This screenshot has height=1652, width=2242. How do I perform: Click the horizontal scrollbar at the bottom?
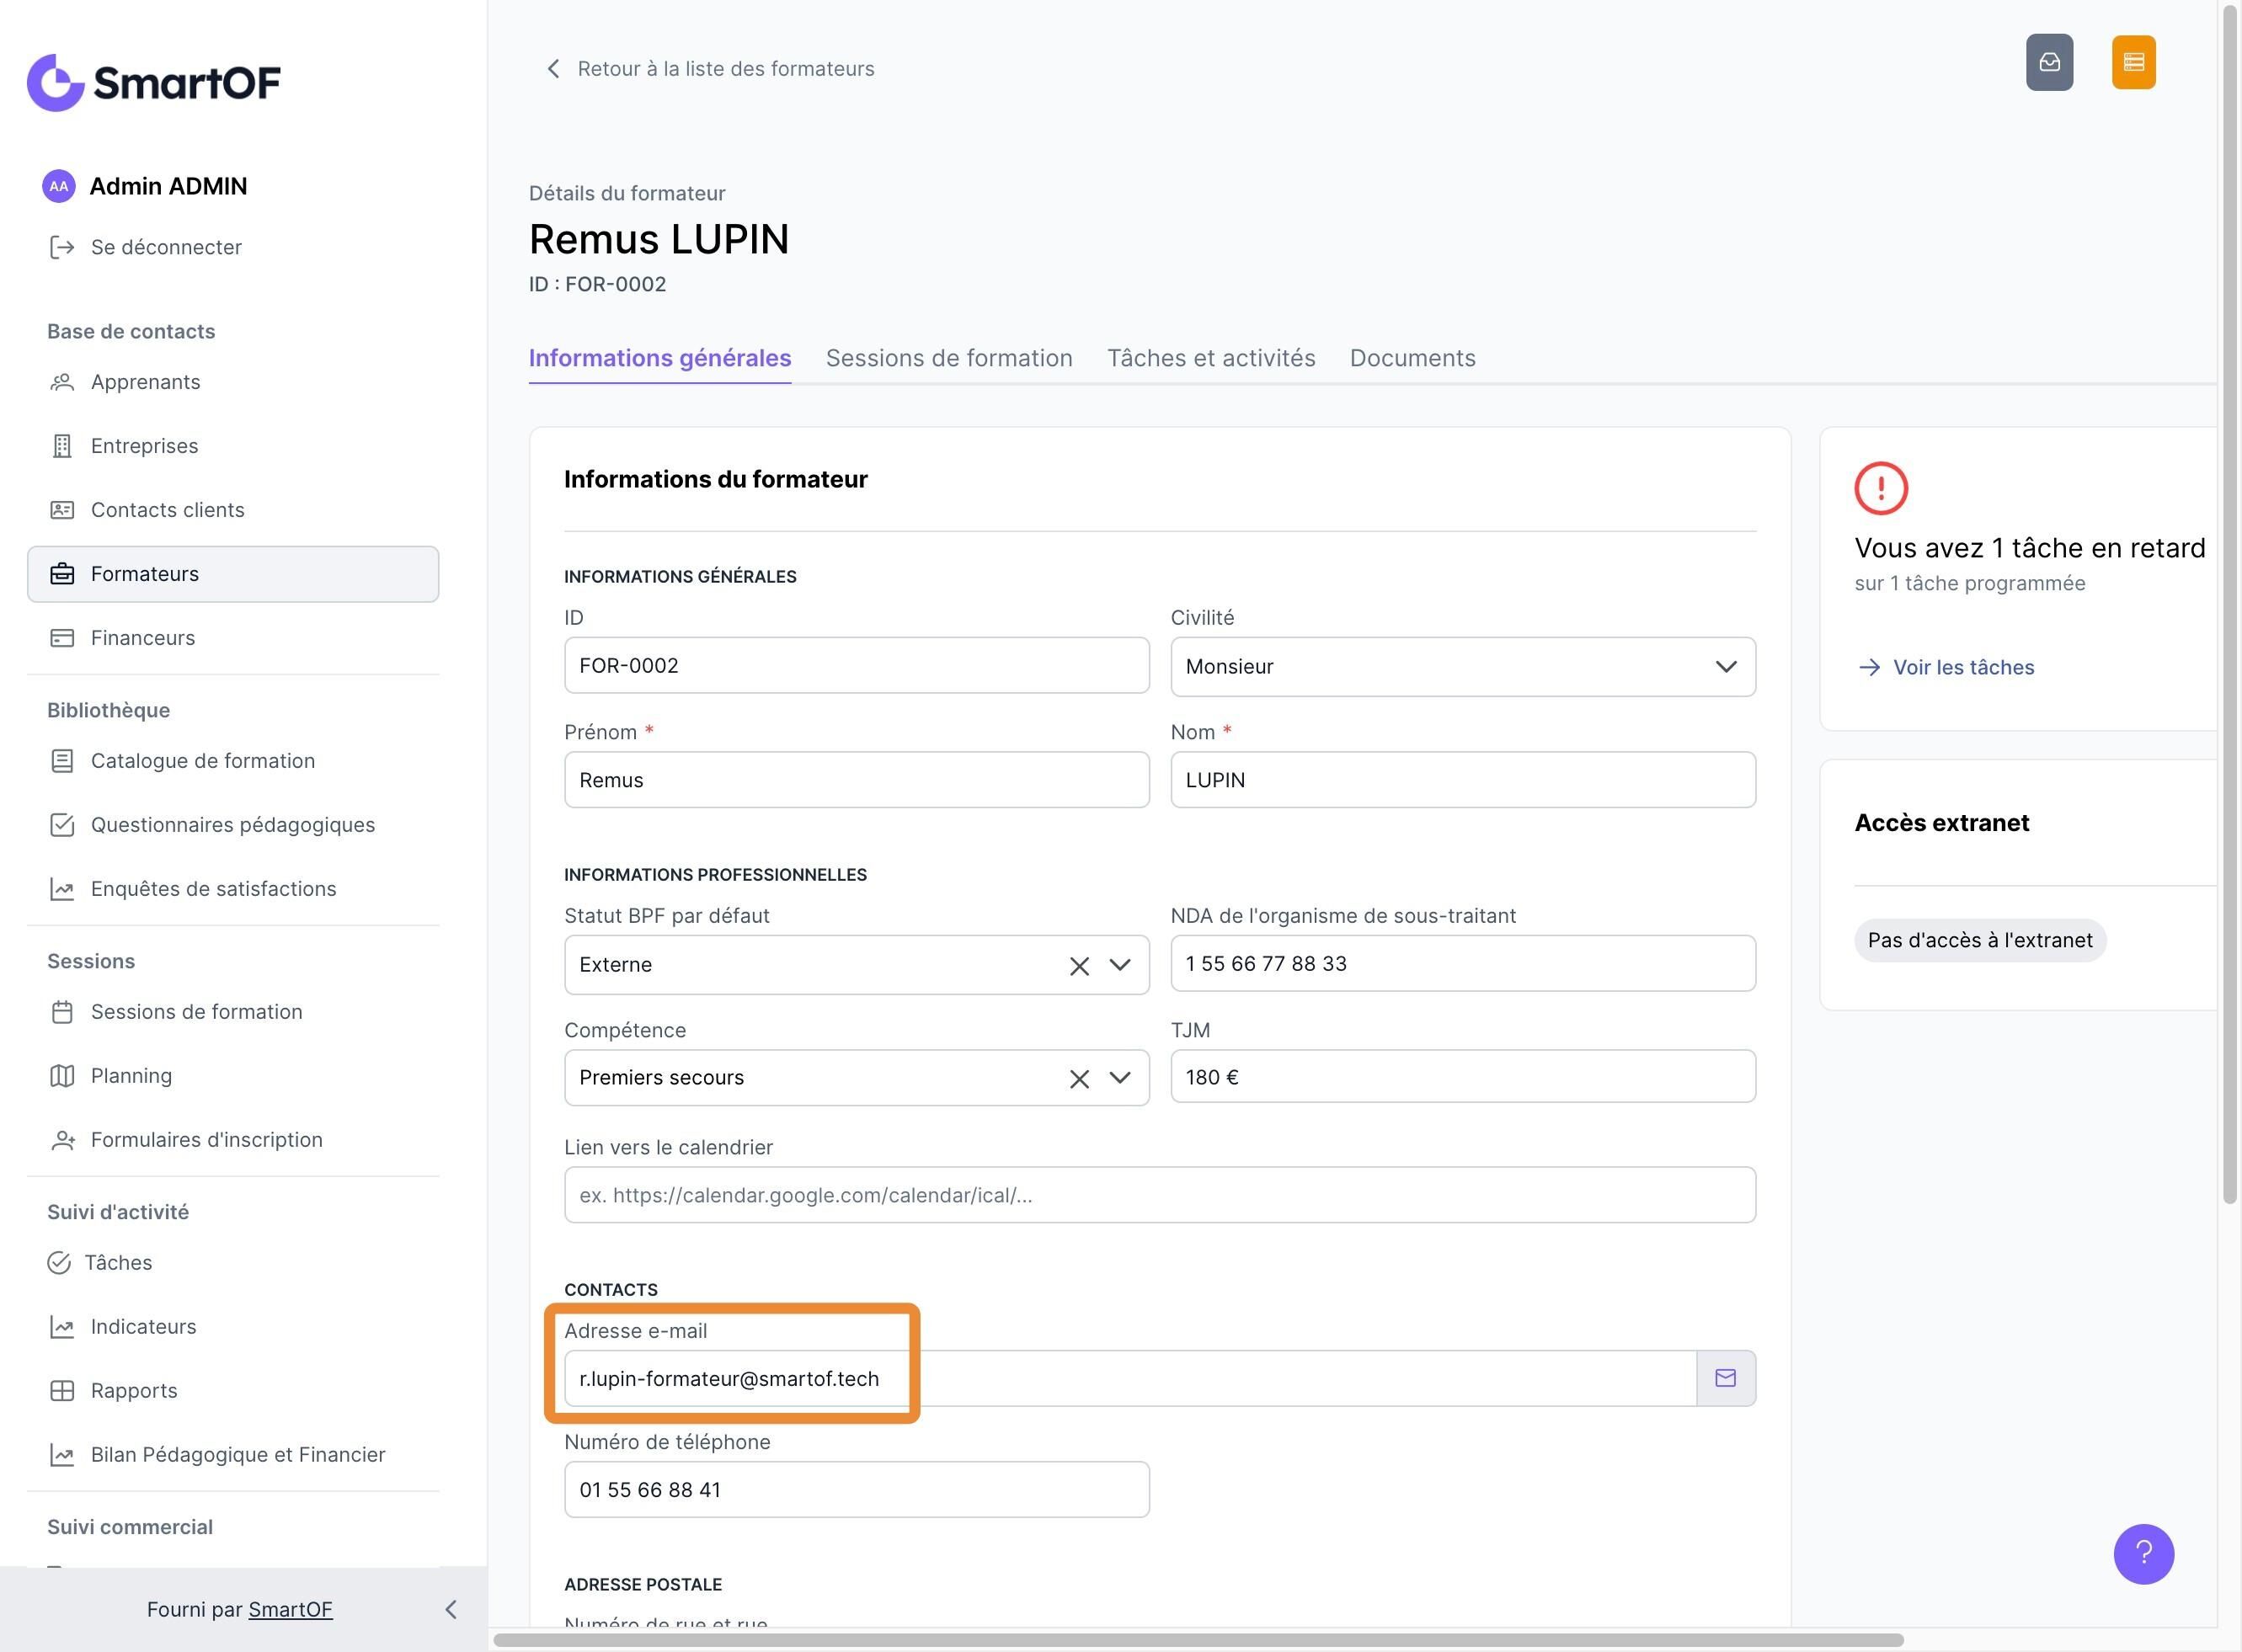coord(1198,1640)
